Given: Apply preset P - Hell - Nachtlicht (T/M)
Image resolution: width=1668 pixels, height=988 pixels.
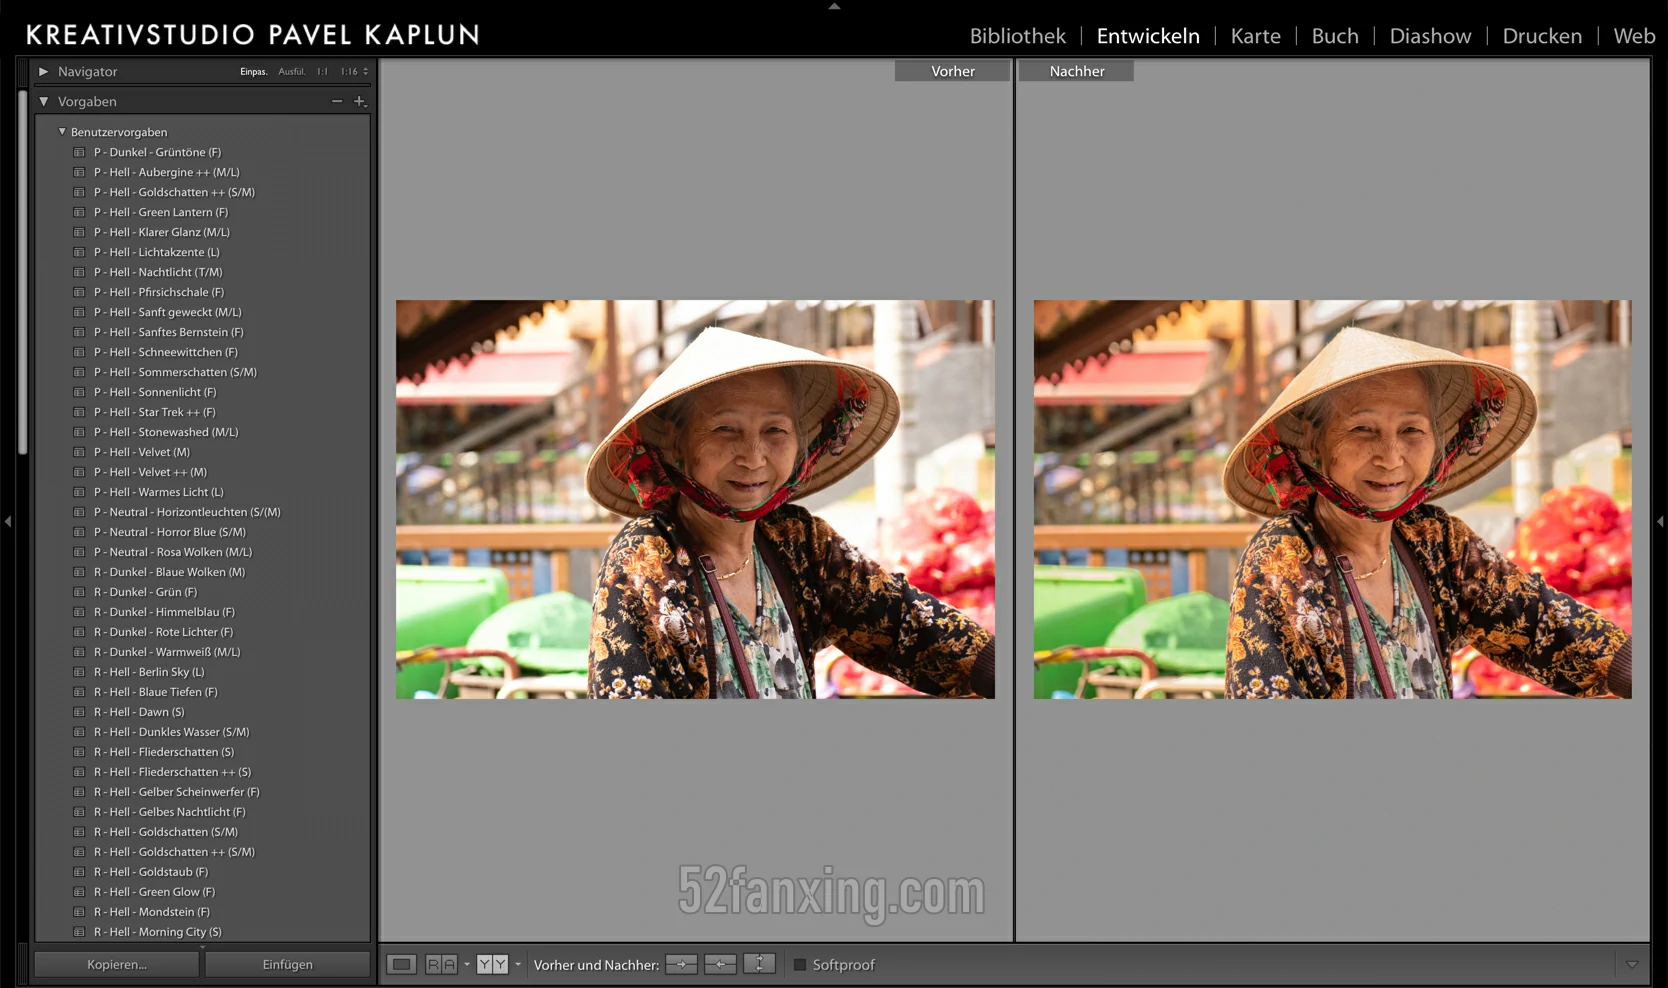Looking at the screenshot, I should pos(158,272).
